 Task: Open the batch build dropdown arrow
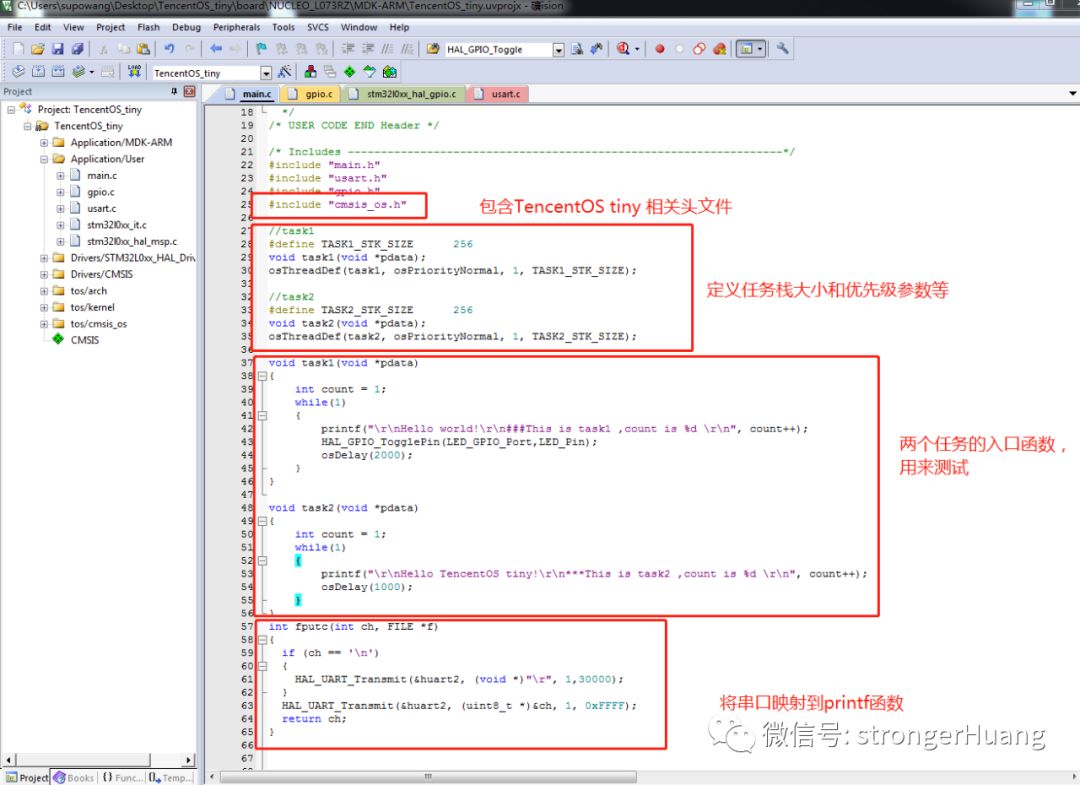coord(92,72)
